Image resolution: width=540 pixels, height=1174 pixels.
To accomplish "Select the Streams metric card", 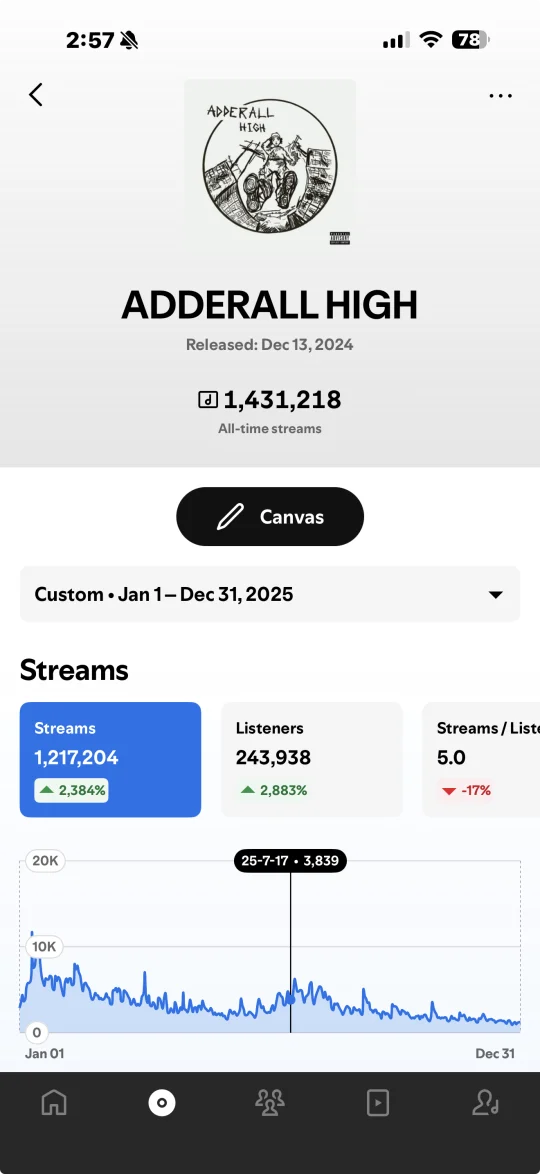I will coord(110,759).
